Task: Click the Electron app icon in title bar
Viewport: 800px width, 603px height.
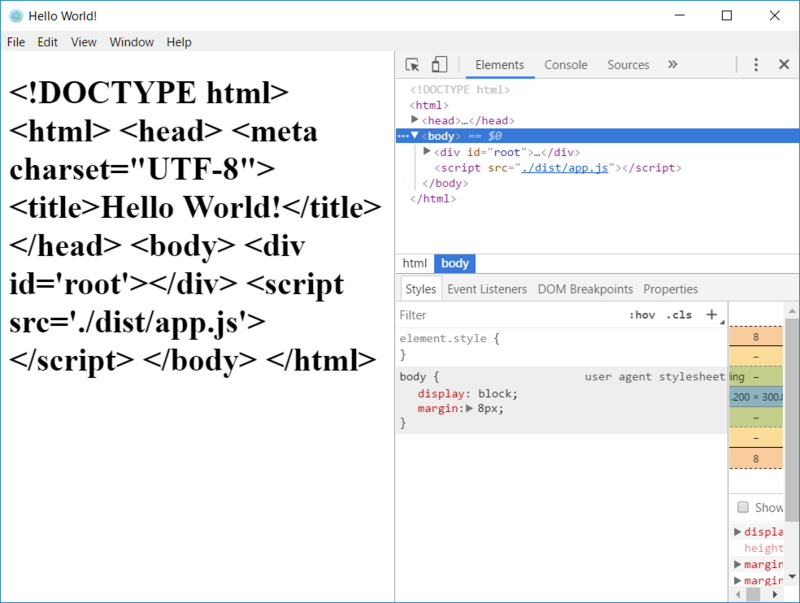Action: (x=16, y=16)
